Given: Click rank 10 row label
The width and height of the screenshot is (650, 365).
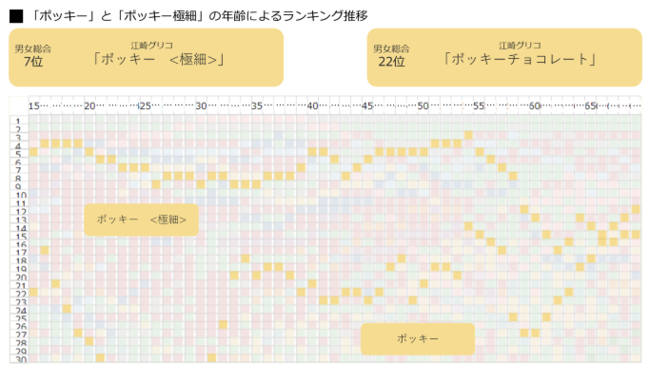Looking at the screenshot, I should coord(21,195).
